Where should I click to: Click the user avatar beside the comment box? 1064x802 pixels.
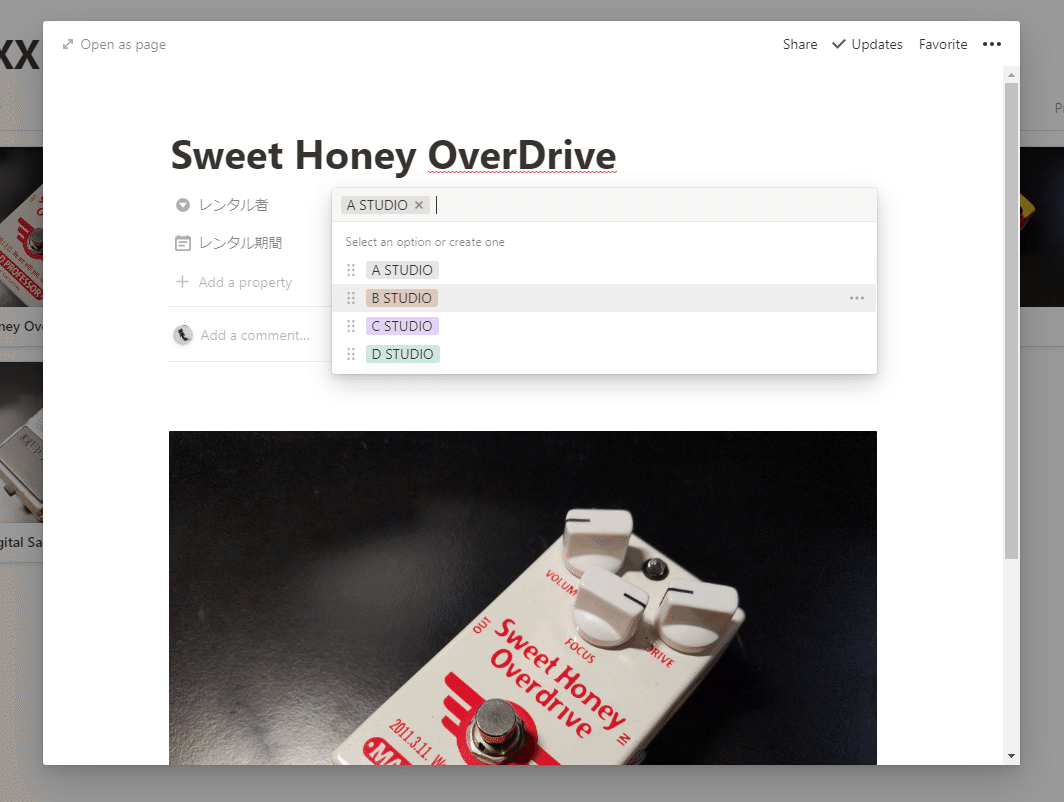click(183, 335)
